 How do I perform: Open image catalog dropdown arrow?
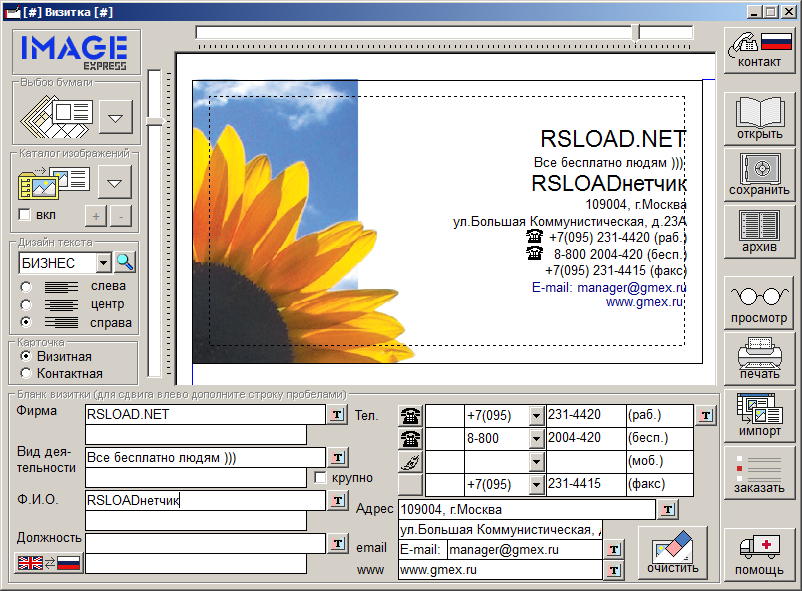click(115, 183)
